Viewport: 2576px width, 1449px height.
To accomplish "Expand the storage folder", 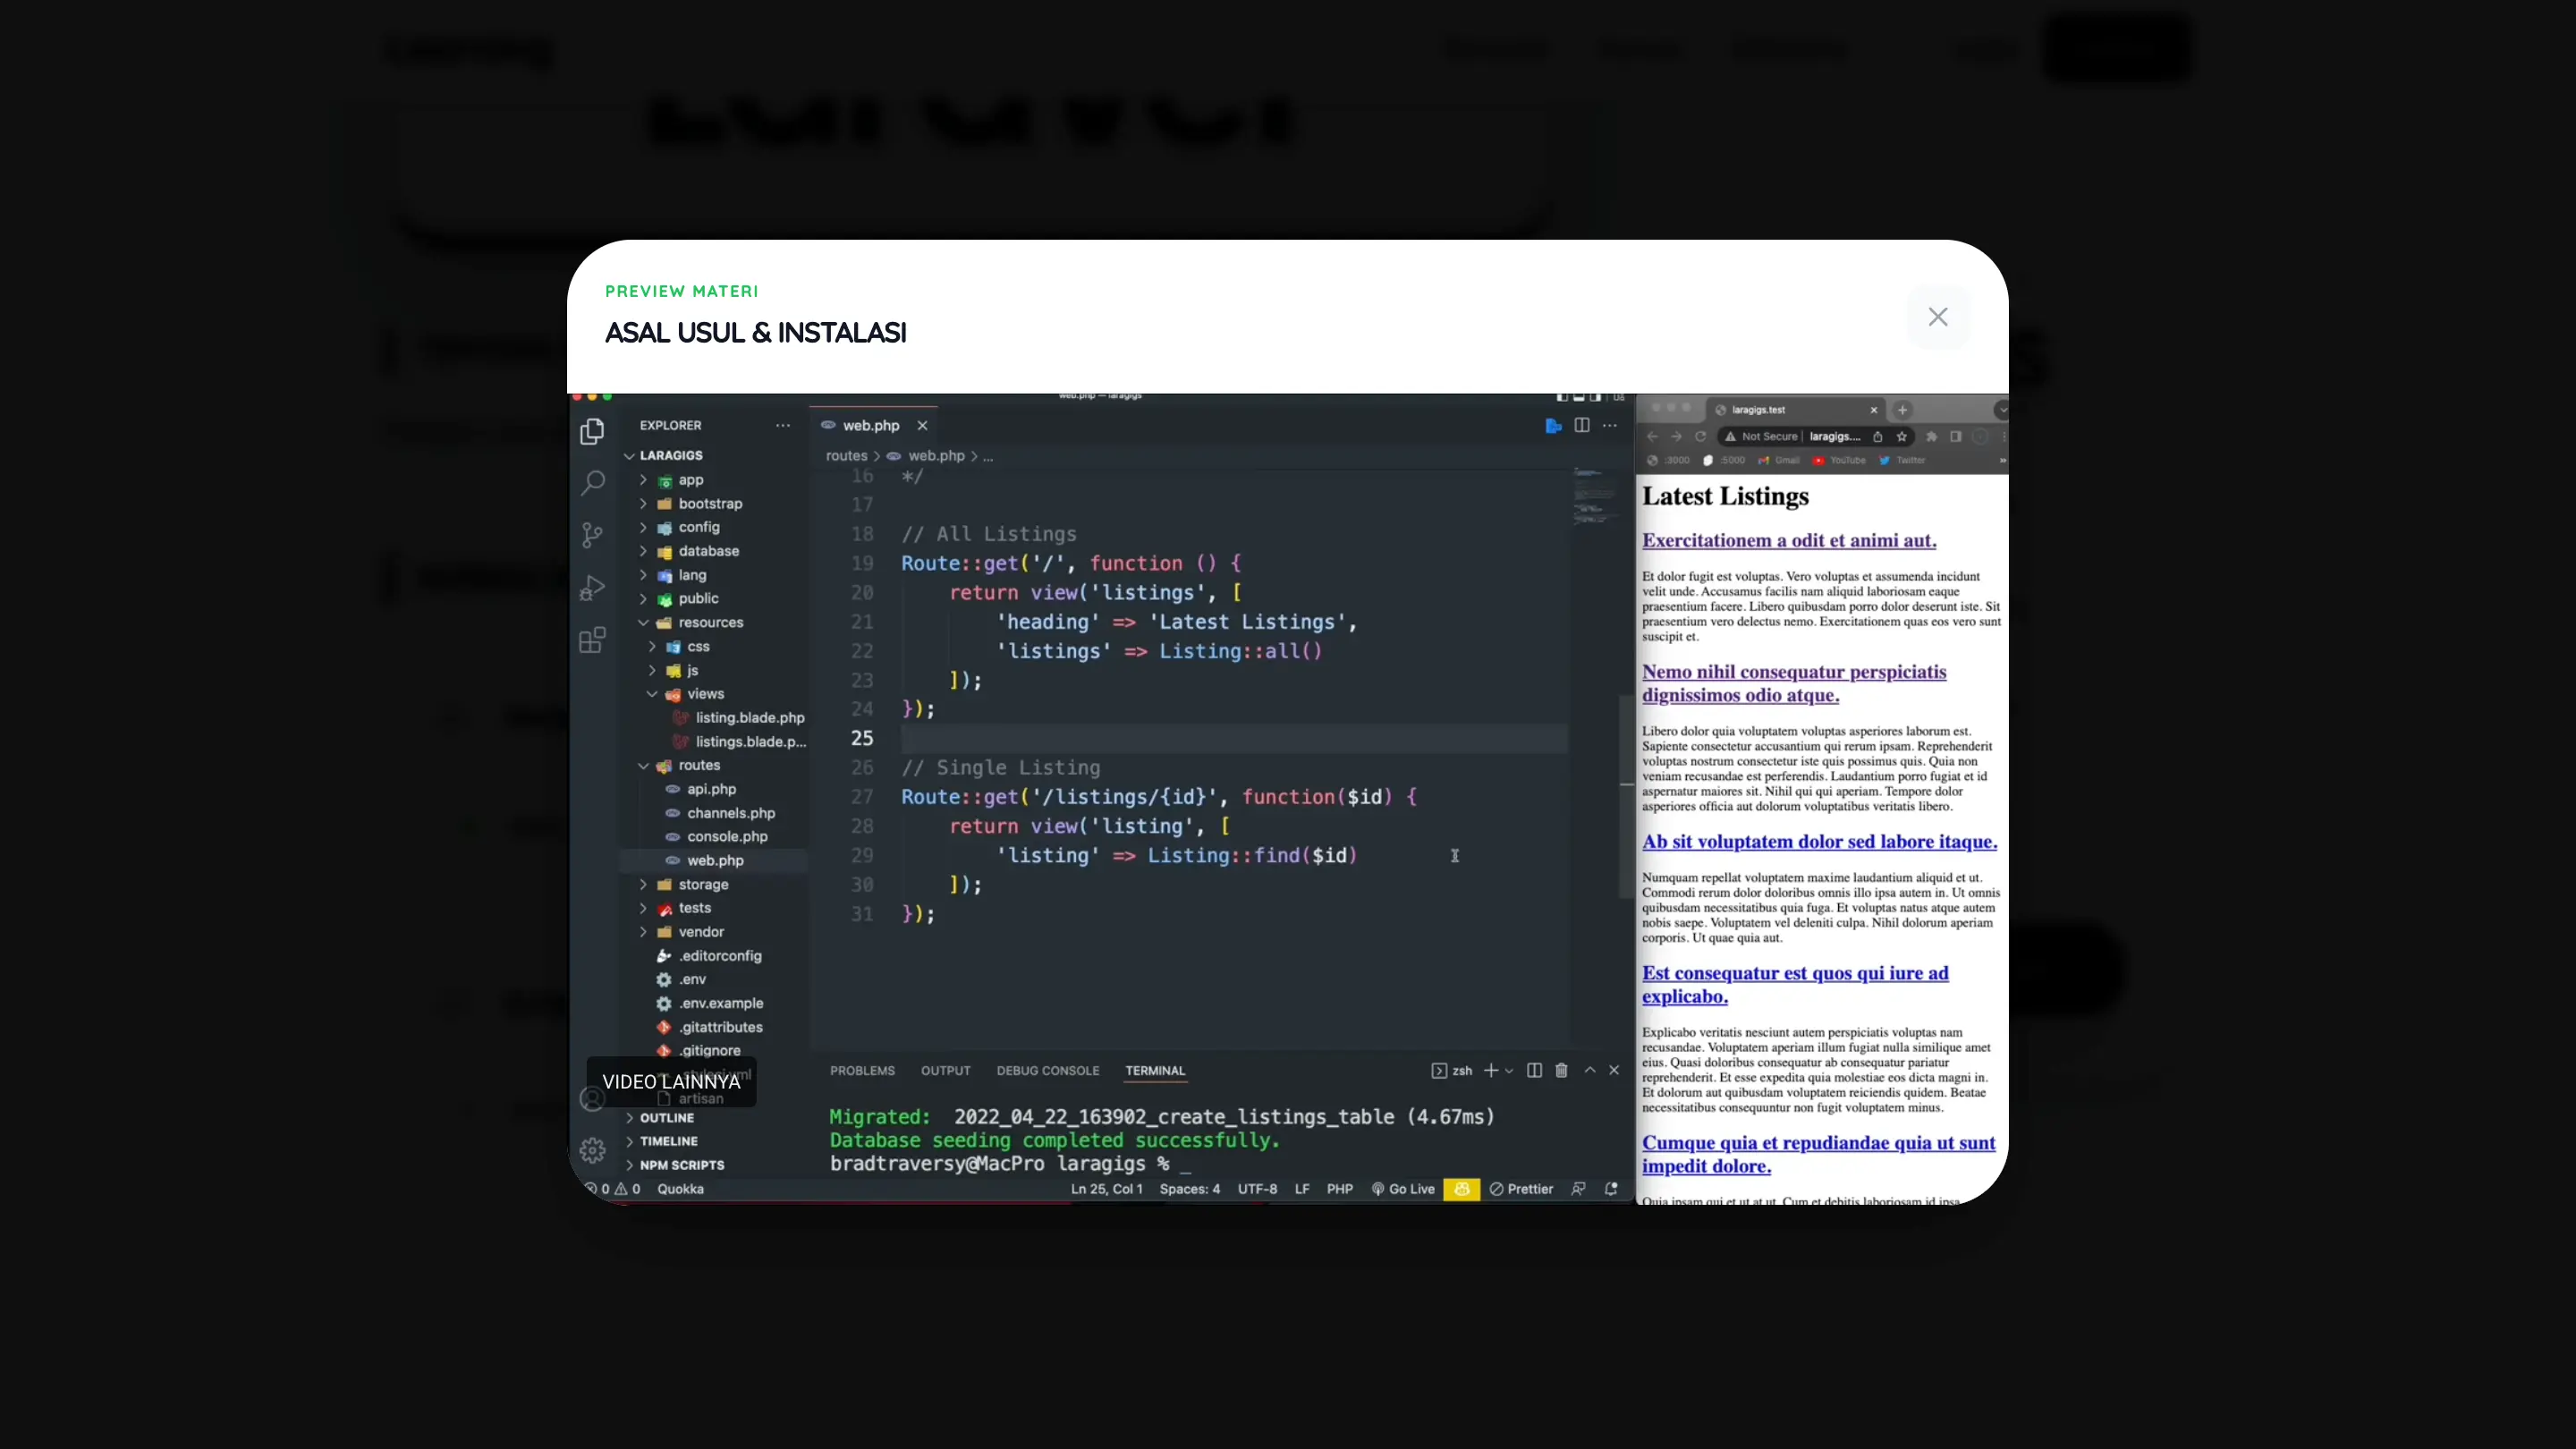I will tap(703, 884).
